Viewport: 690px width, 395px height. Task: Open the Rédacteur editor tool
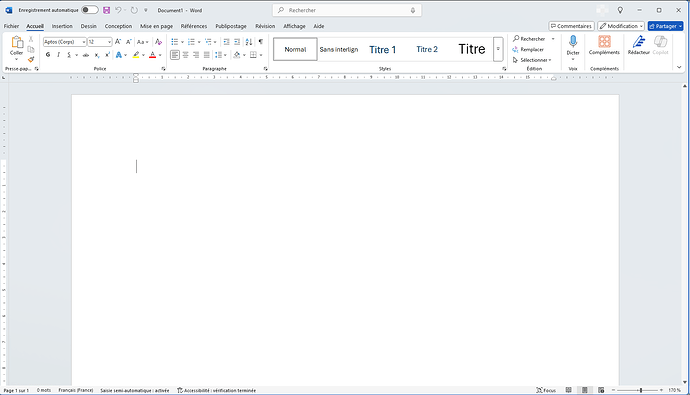[x=639, y=42]
